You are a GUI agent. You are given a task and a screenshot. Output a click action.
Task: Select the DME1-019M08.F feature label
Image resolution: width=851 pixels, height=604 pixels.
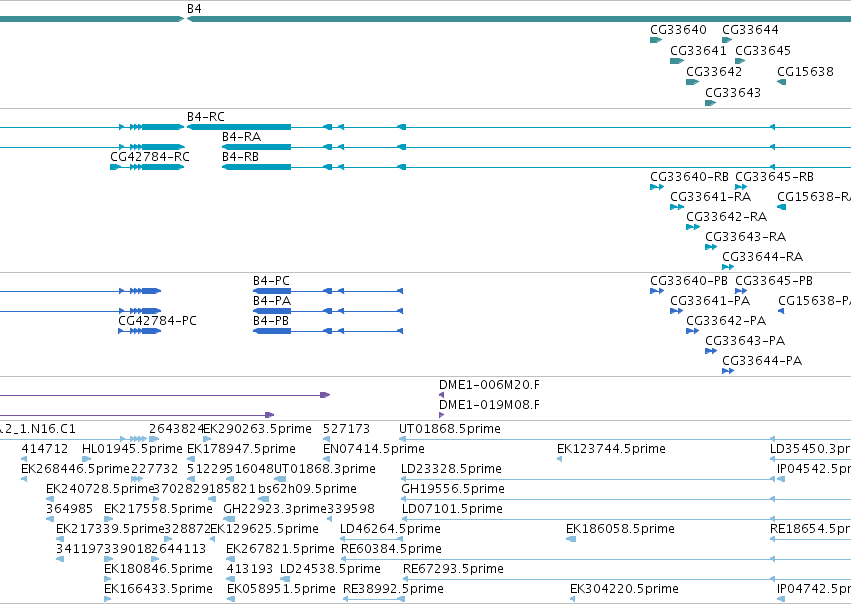tap(489, 405)
